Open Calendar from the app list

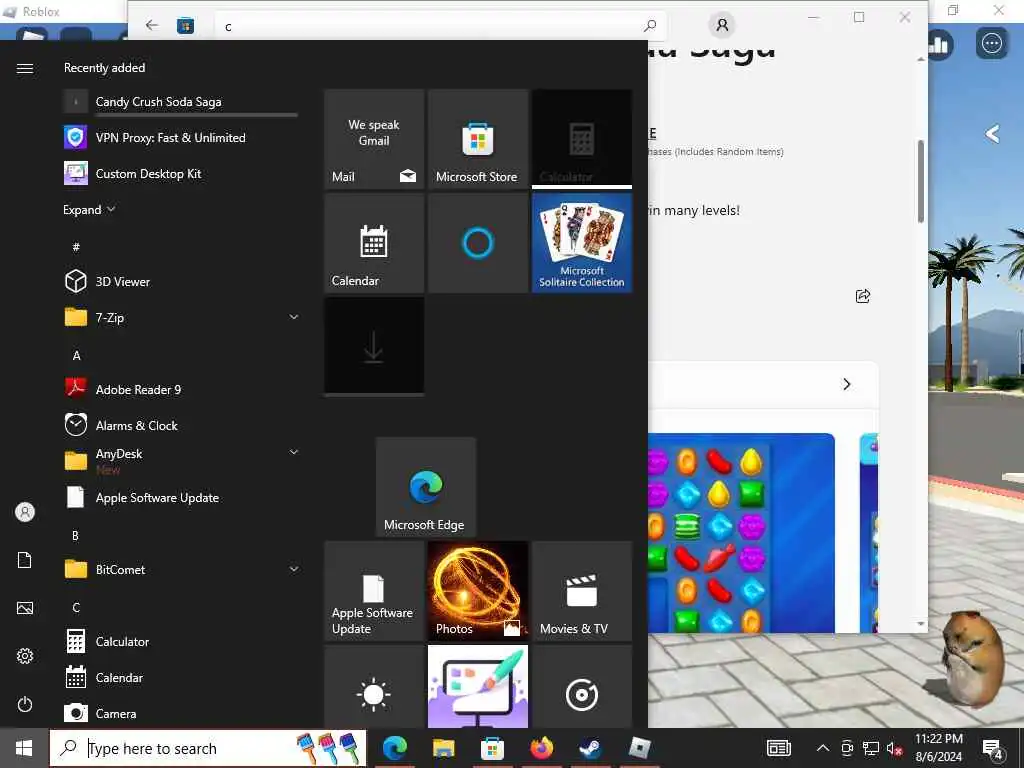pos(181,677)
